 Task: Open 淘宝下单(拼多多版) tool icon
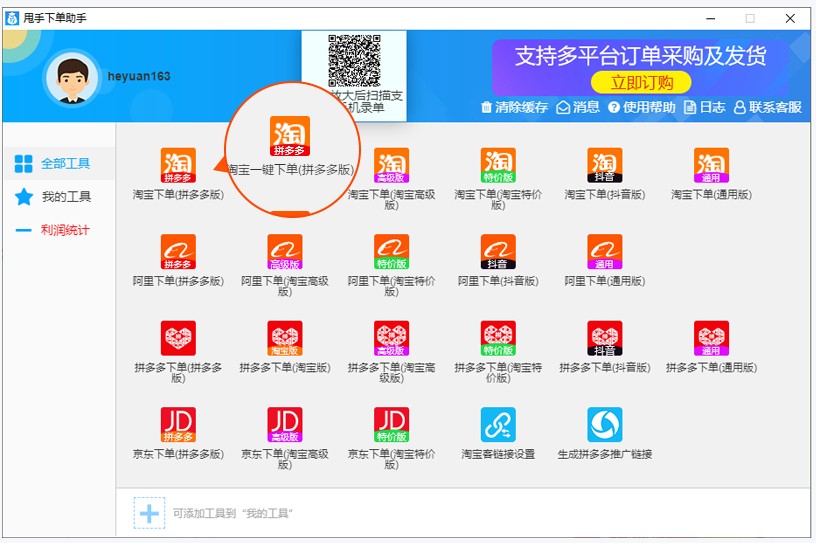[178, 165]
